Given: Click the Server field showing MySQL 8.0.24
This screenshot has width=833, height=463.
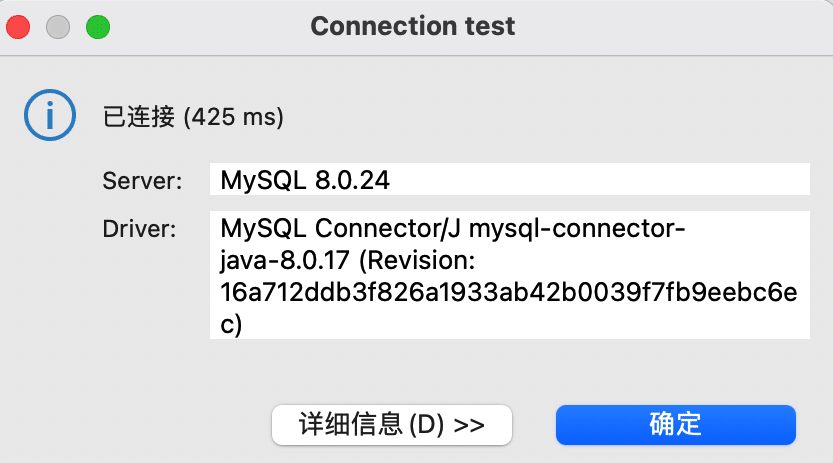Looking at the screenshot, I should (x=508, y=181).
